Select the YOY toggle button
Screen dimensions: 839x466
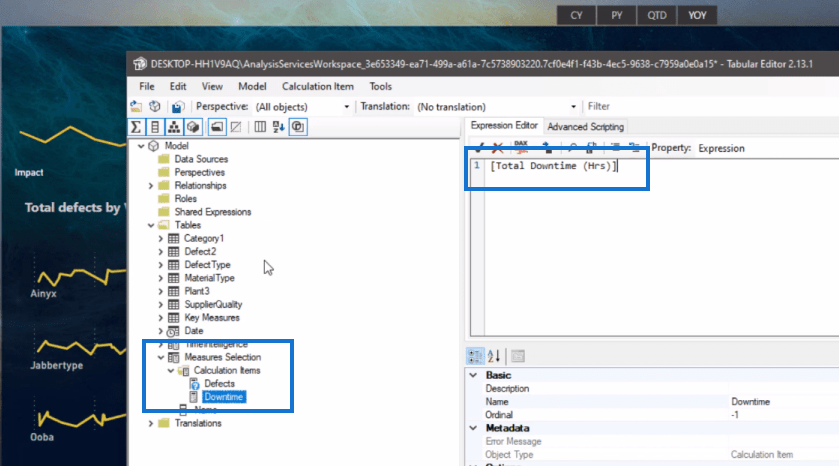pyautogui.click(x=696, y=15)
